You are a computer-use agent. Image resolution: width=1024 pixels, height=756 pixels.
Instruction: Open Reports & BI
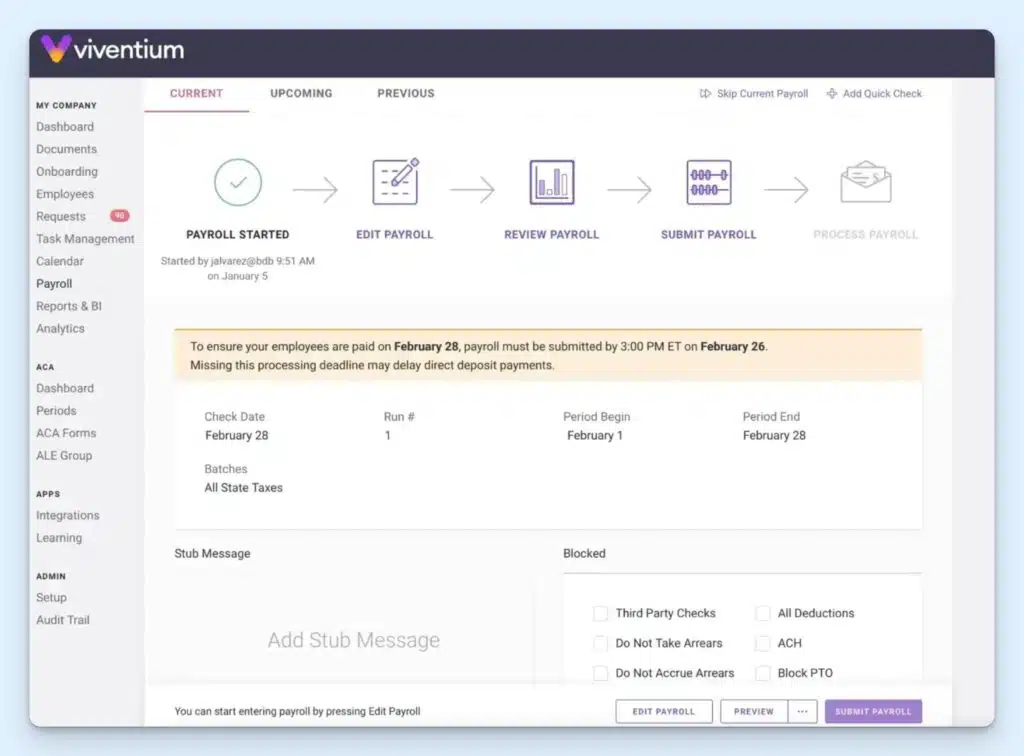(x=69, y=306)
